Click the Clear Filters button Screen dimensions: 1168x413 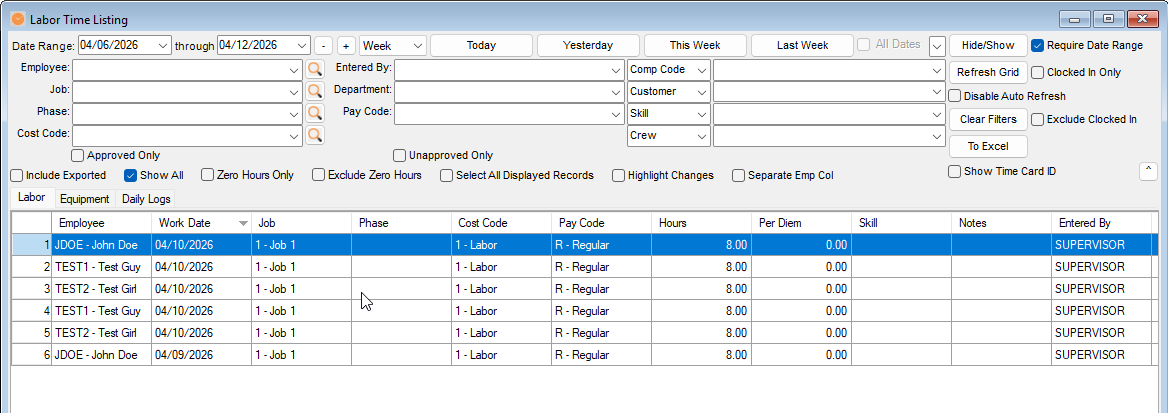(988, 119)
